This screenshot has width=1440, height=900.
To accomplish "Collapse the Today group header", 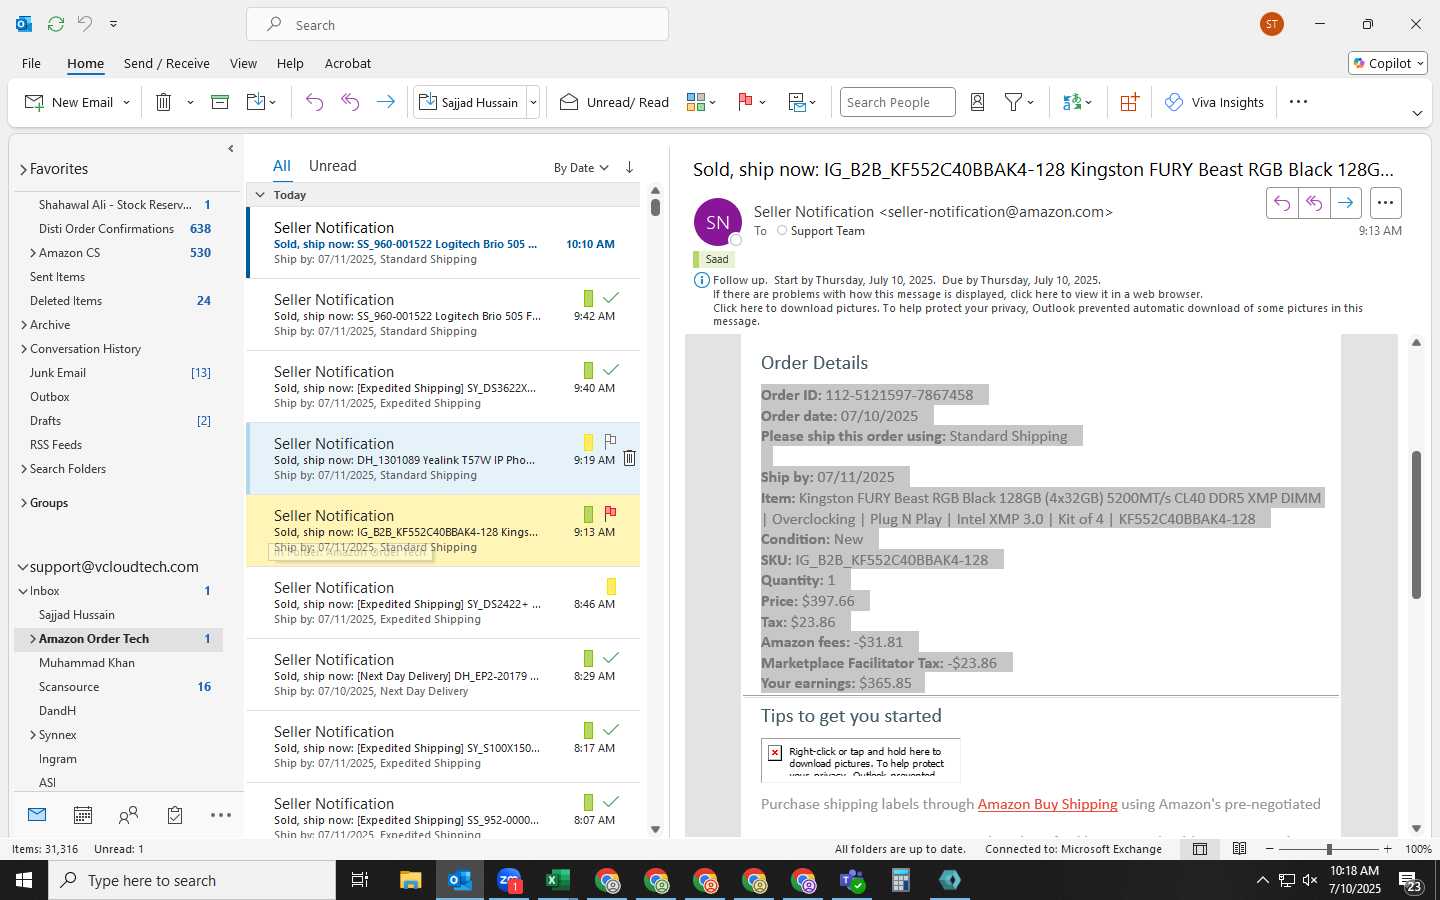I will tap(260, 195).
